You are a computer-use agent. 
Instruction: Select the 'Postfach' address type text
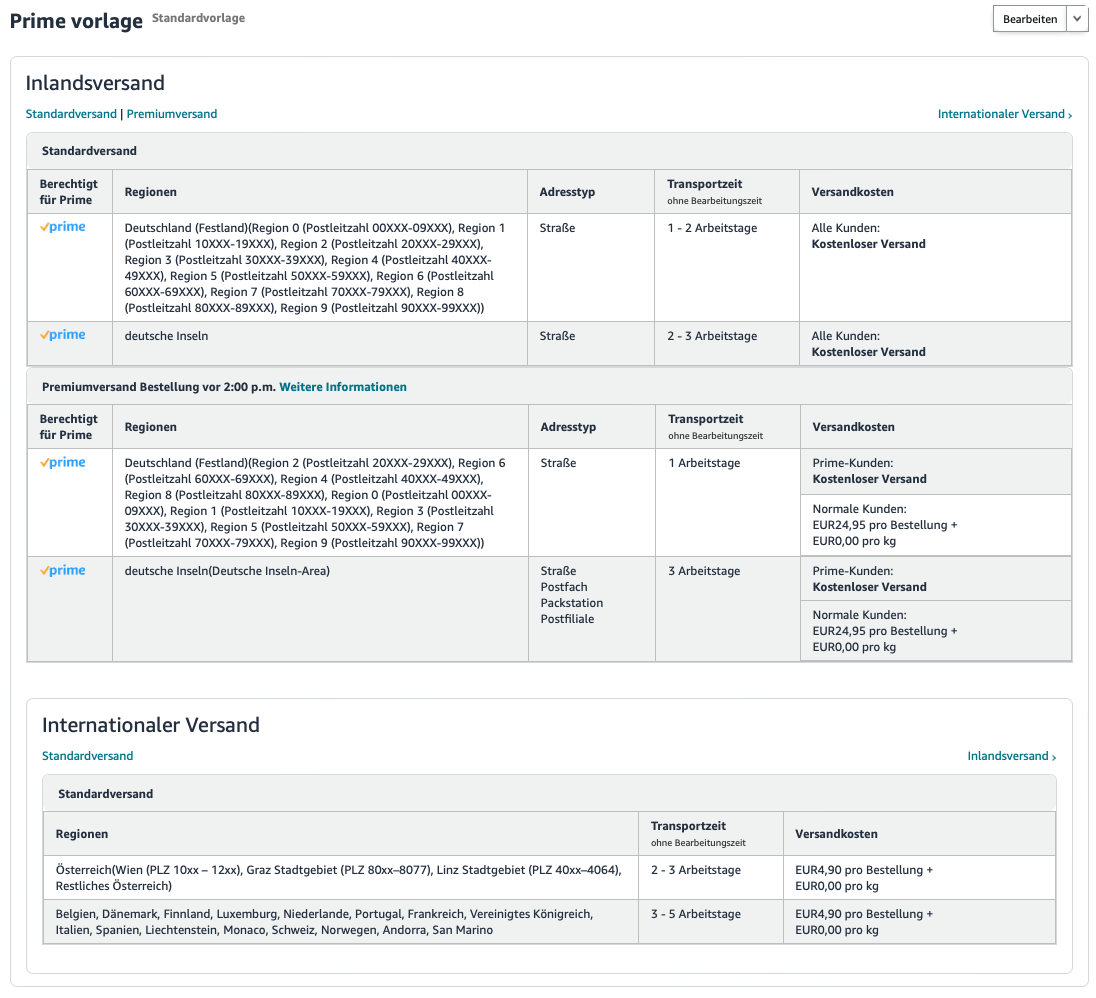[x=564, y=587]
